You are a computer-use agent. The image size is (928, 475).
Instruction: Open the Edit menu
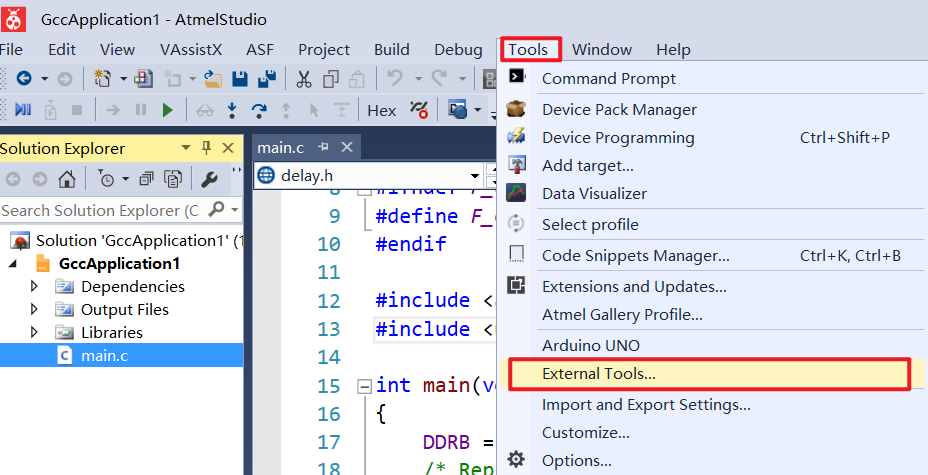point(62,50)
